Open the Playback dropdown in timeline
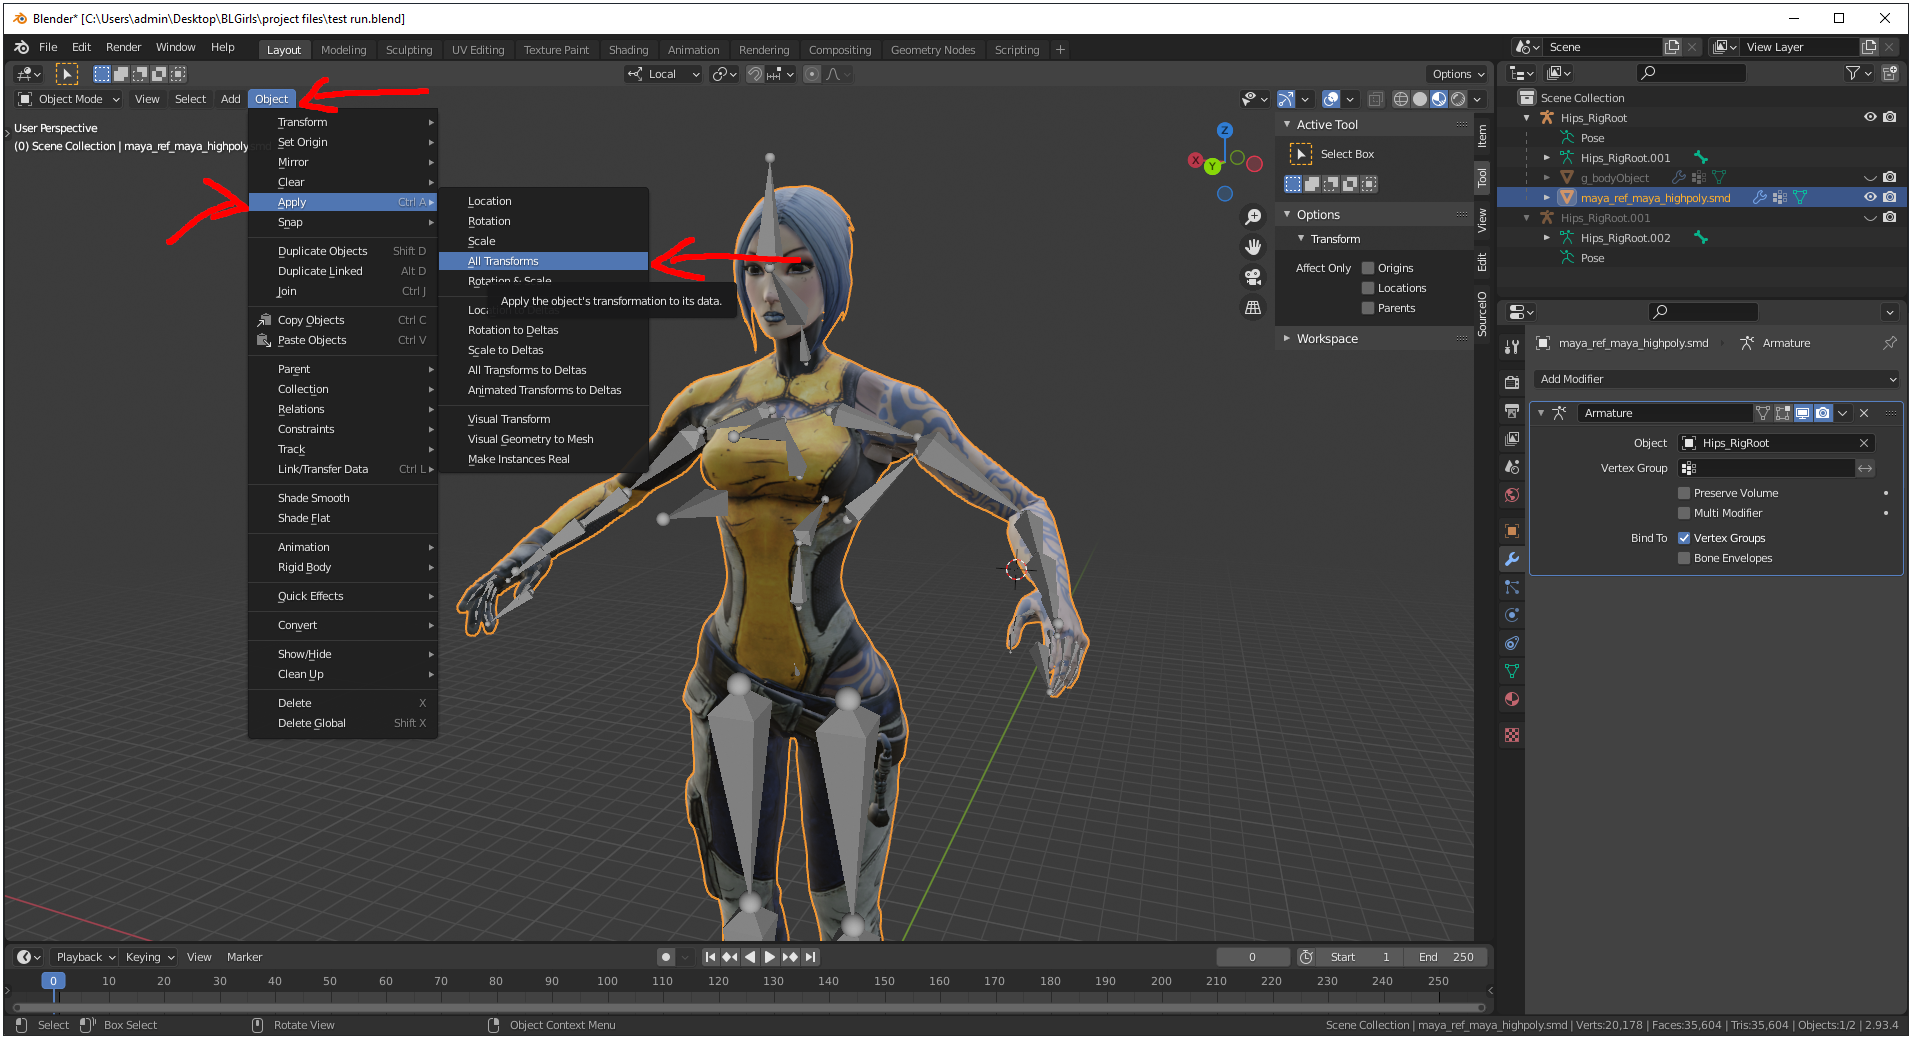 pos(84,957)
